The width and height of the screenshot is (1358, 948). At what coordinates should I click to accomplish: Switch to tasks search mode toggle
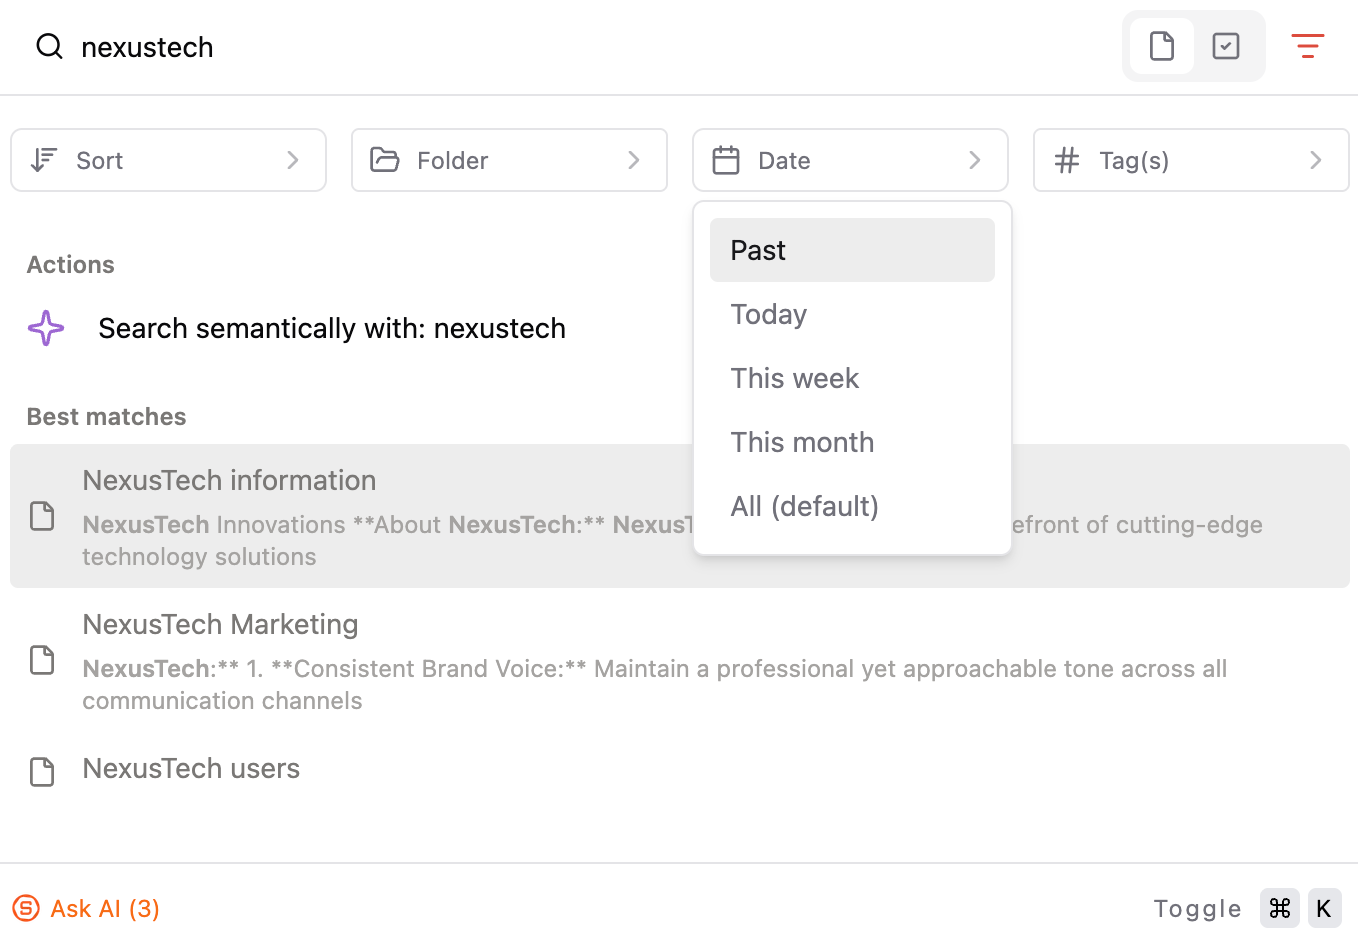(x=1226, y=46)
